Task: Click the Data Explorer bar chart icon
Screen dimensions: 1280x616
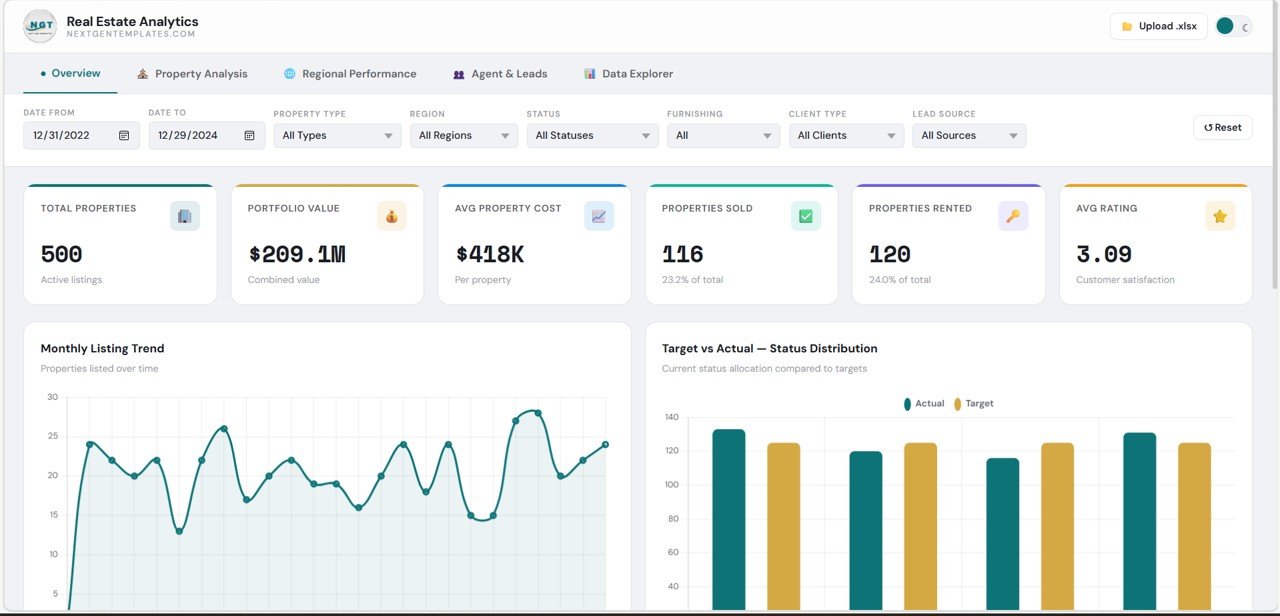Action: (x=589, y=72)
